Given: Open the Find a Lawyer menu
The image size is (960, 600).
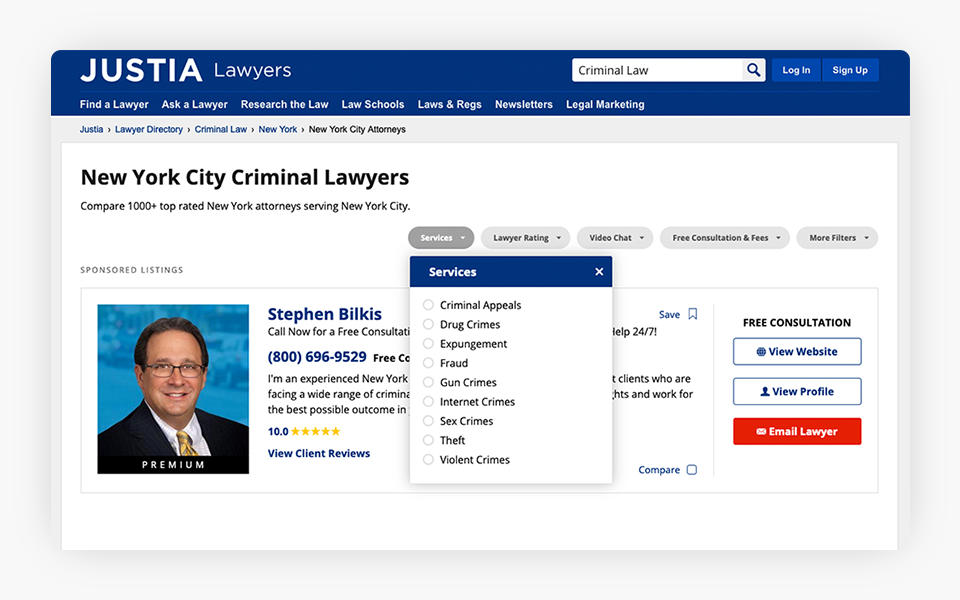Looking at the screenshot, I should point(114,104).
